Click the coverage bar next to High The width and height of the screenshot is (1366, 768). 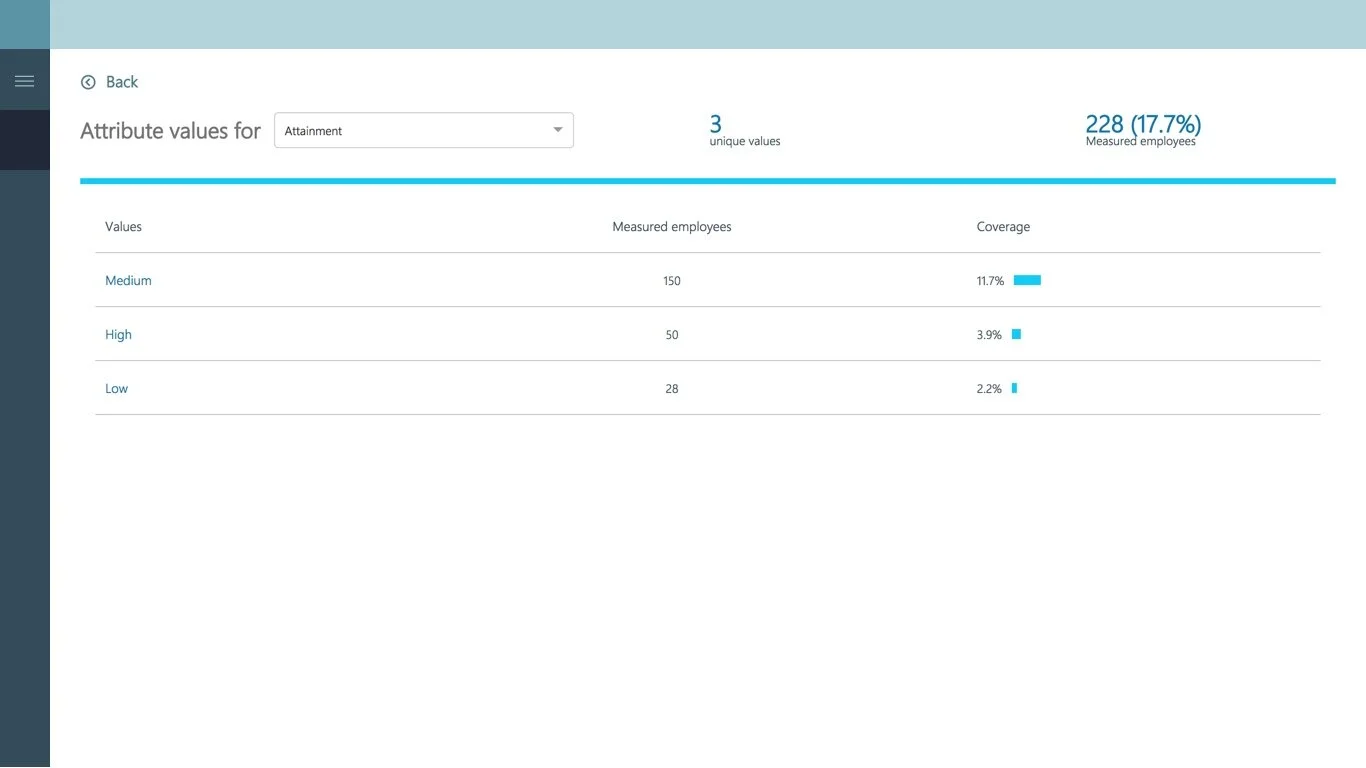1015,334
